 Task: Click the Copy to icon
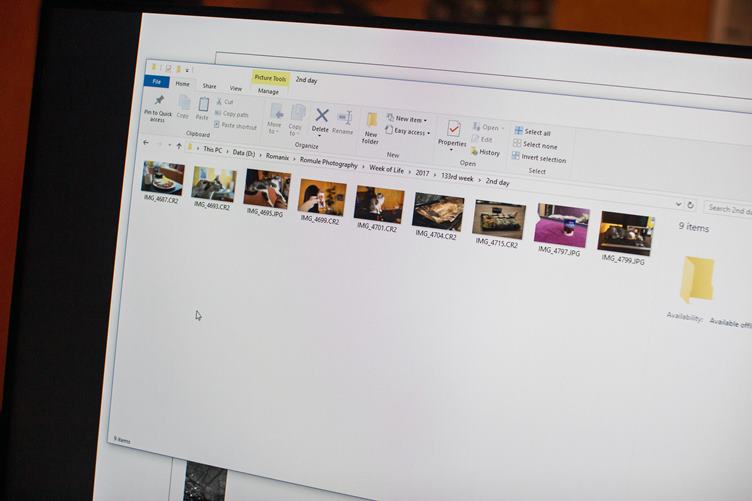click(x=298, y=114)
